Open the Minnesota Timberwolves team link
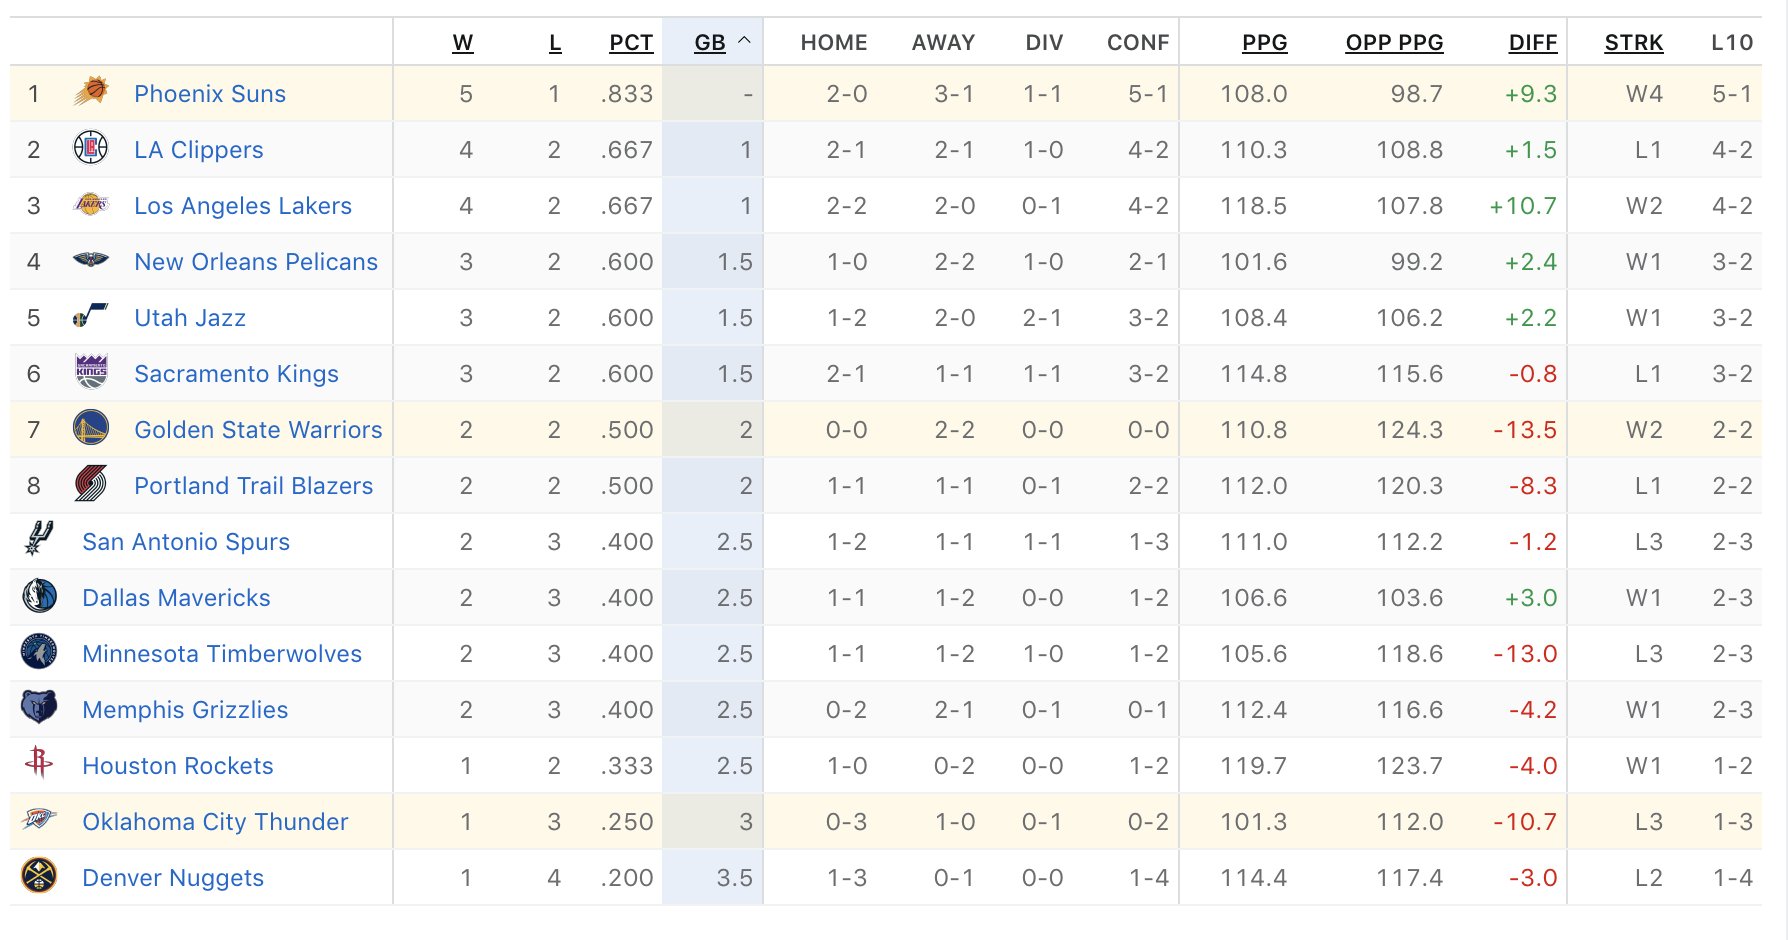This screenshot has height=940, width=1788. pos(222,654)
